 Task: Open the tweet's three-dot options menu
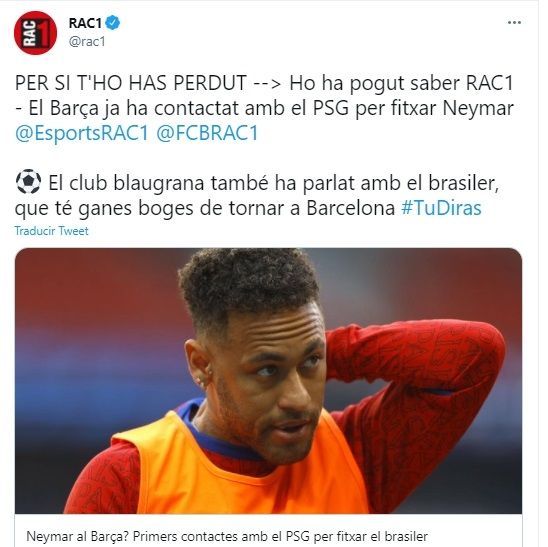point(514,23)
